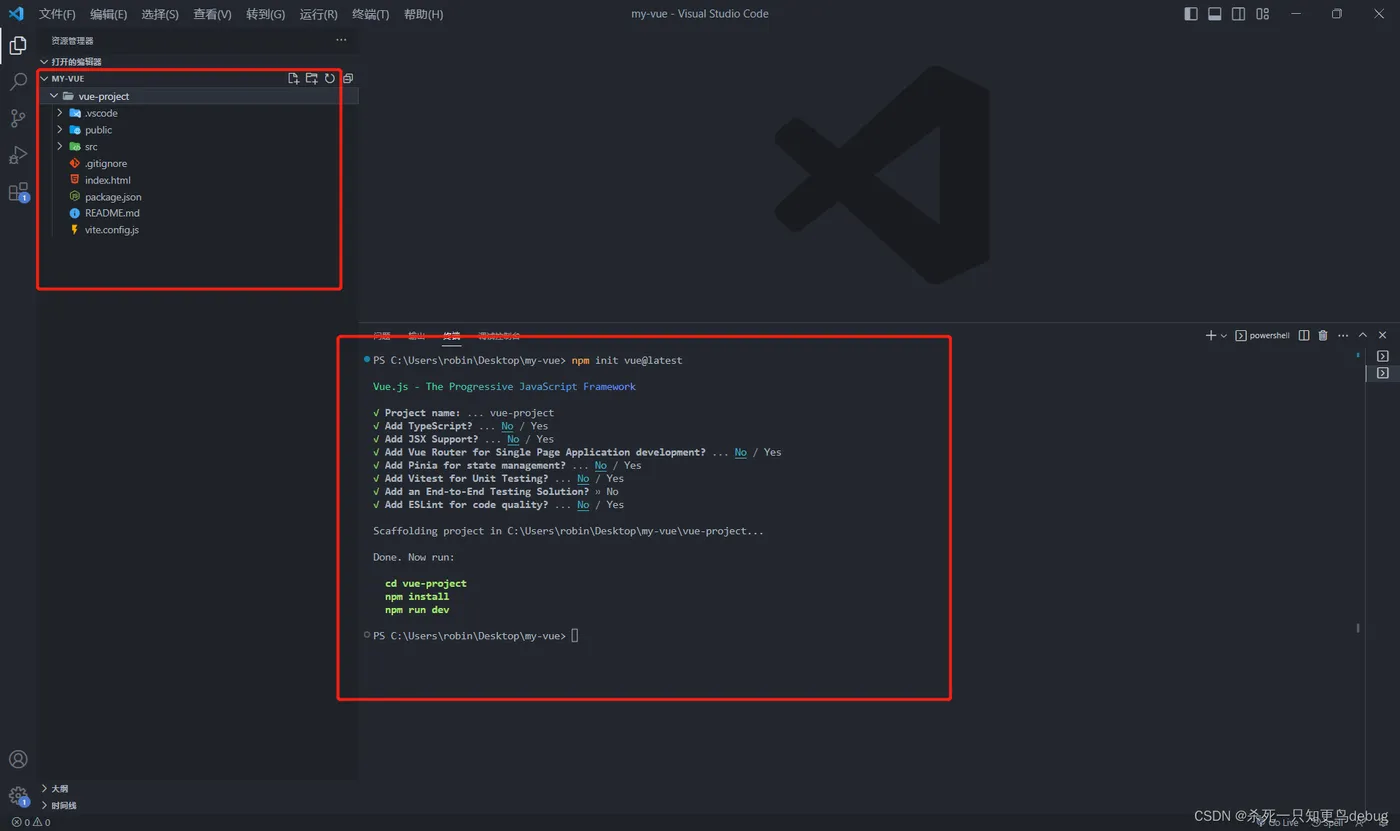Viewport: 1400px width, 831px height.
Task: Open the Extensions view
Action: (x=18, y=192)
